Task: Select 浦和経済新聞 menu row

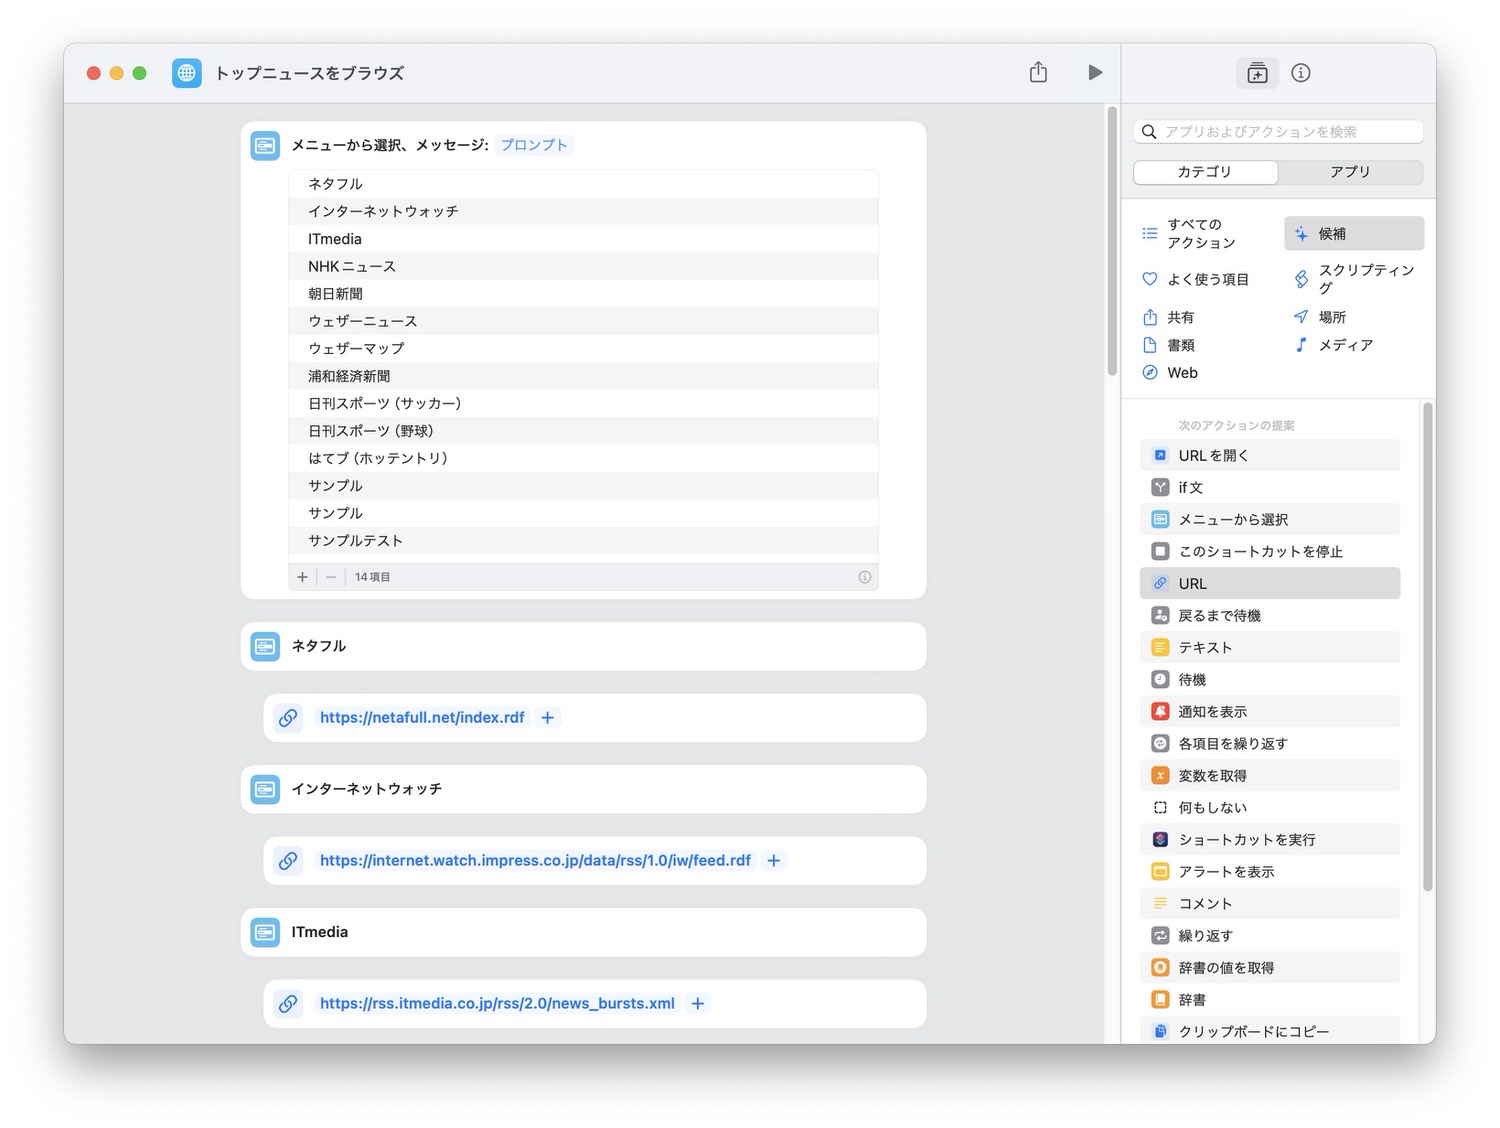Action: [x=583, y=376]
